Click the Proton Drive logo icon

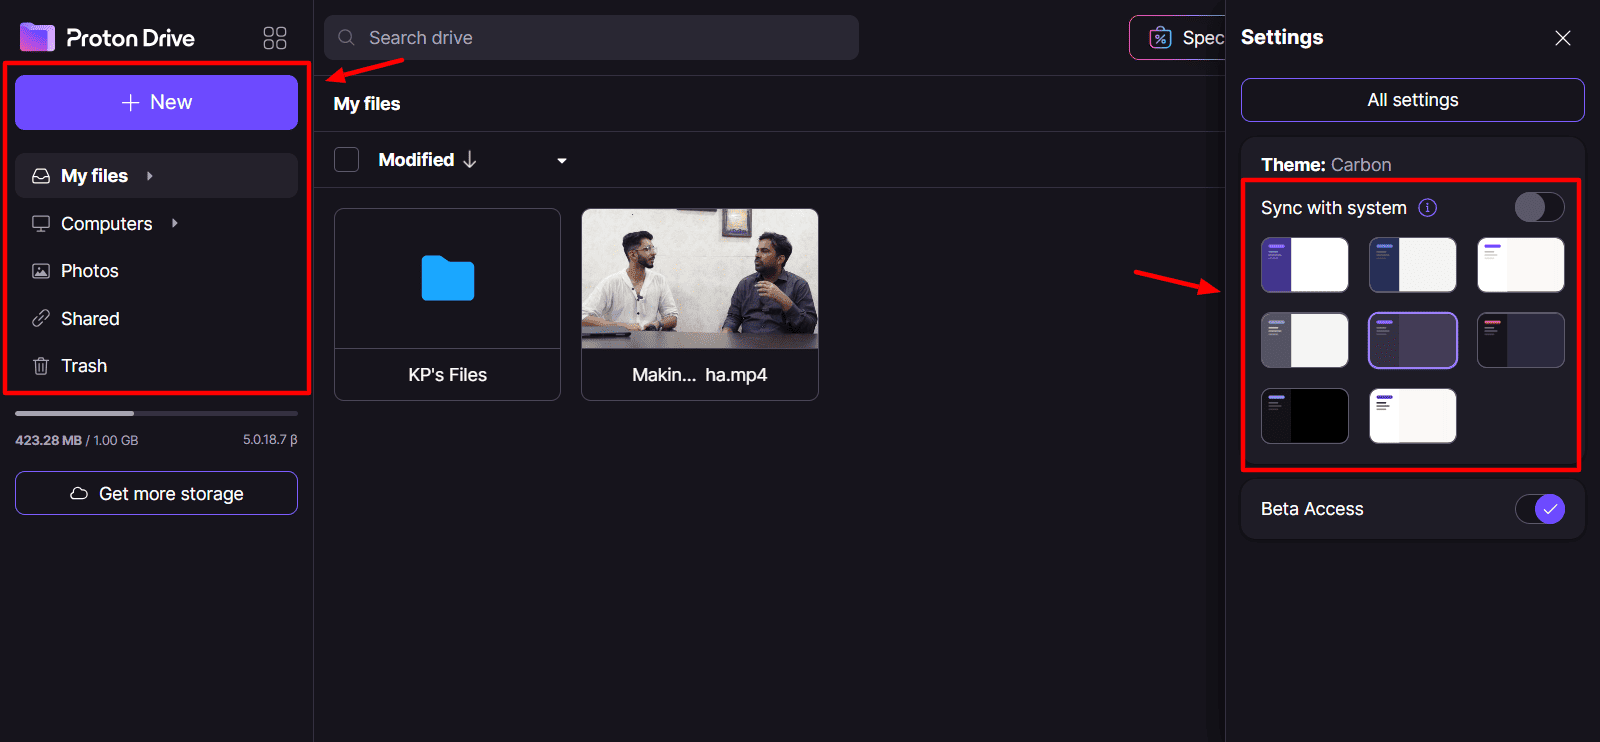coord(37,38)
